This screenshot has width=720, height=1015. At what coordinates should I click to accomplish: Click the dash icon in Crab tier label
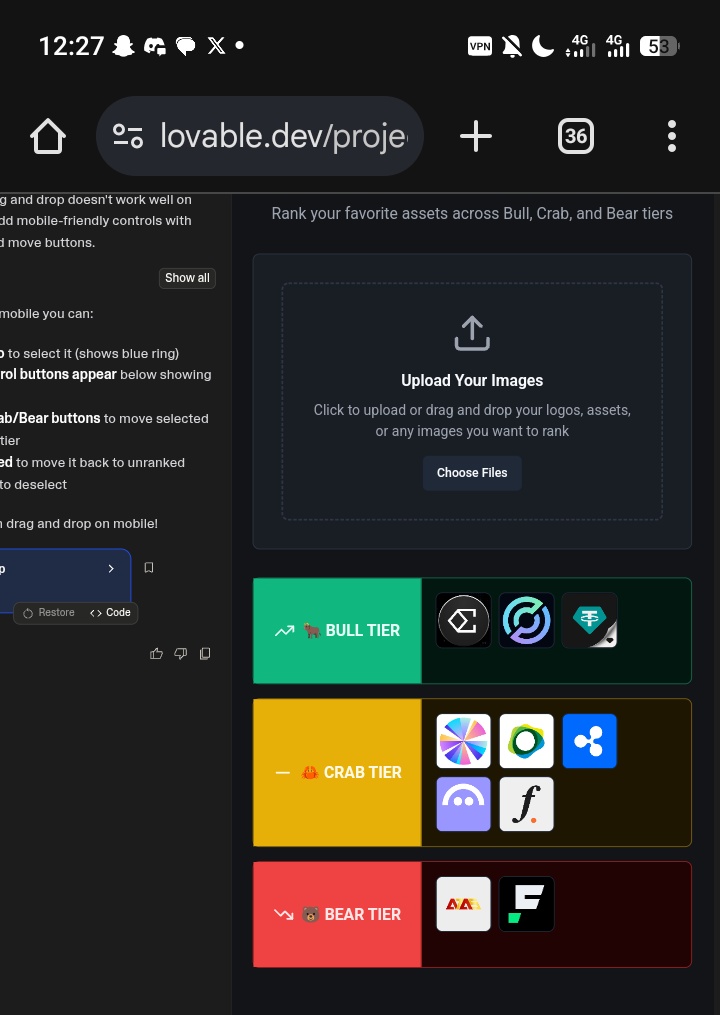point(282,772)
